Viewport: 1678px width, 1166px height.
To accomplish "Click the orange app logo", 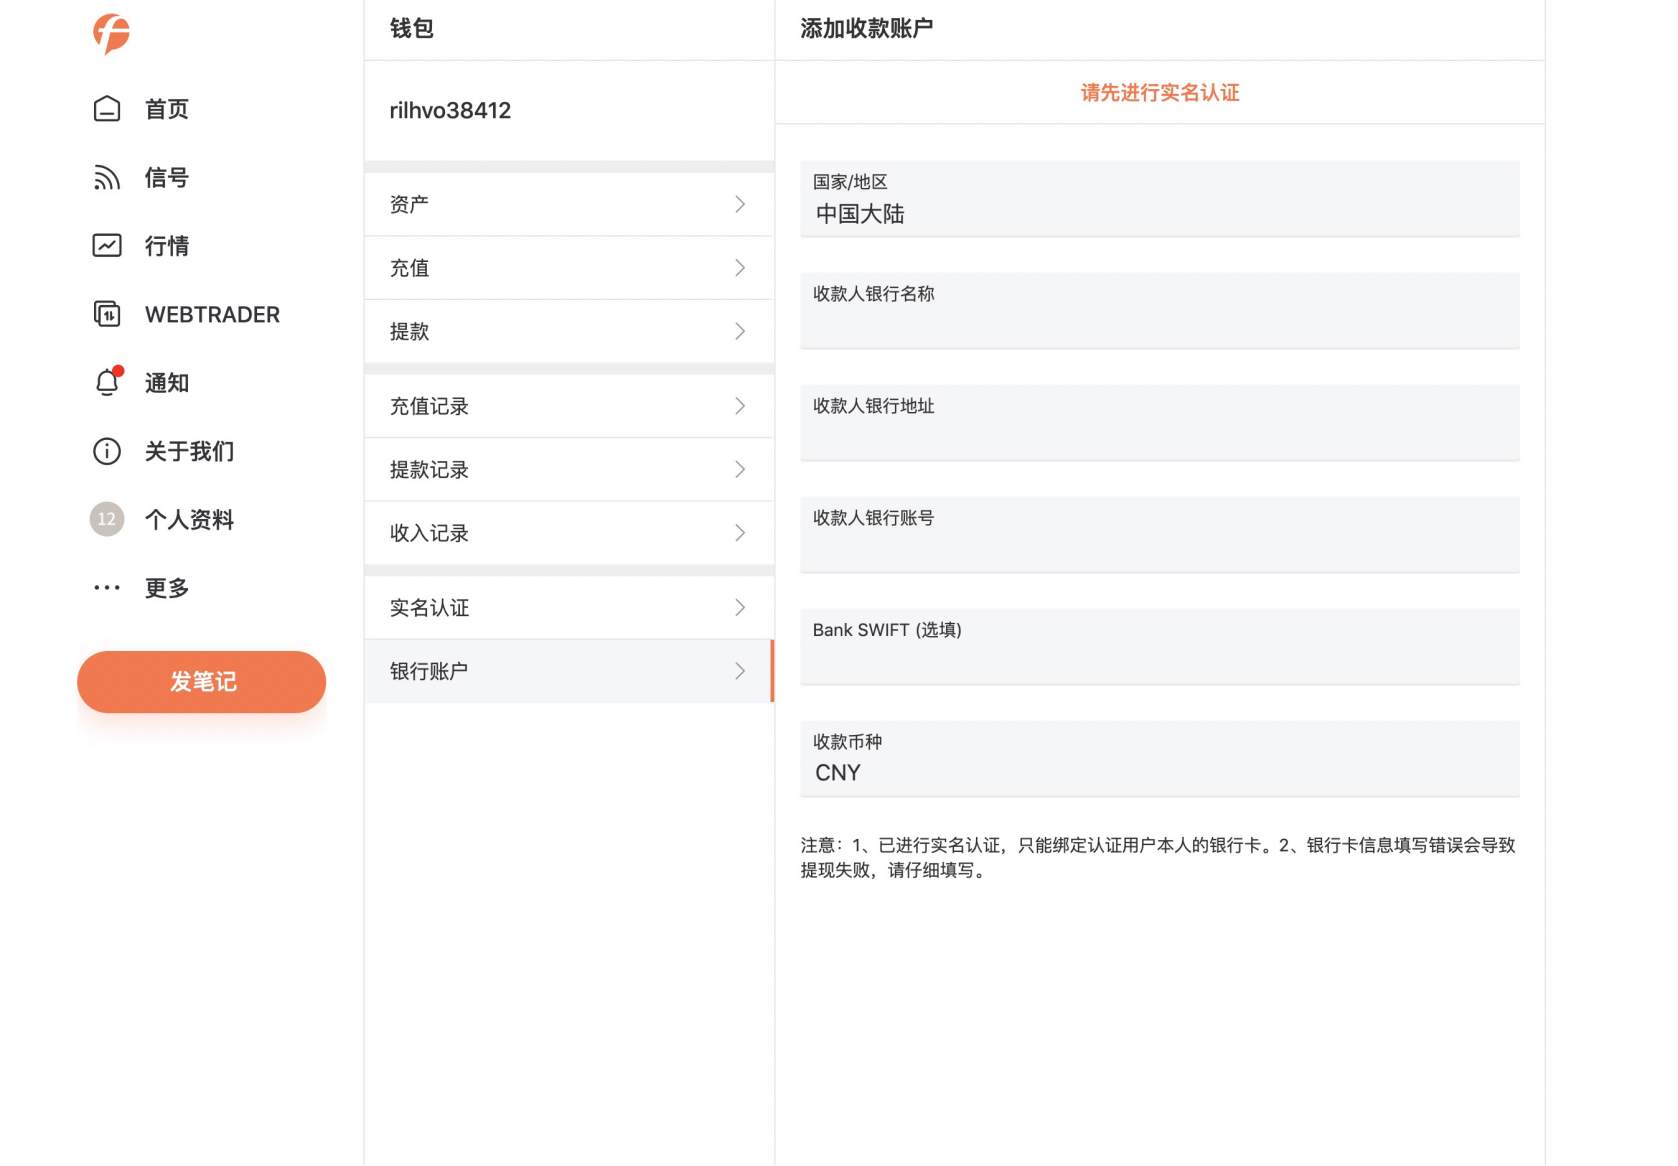I will [111, 33].
